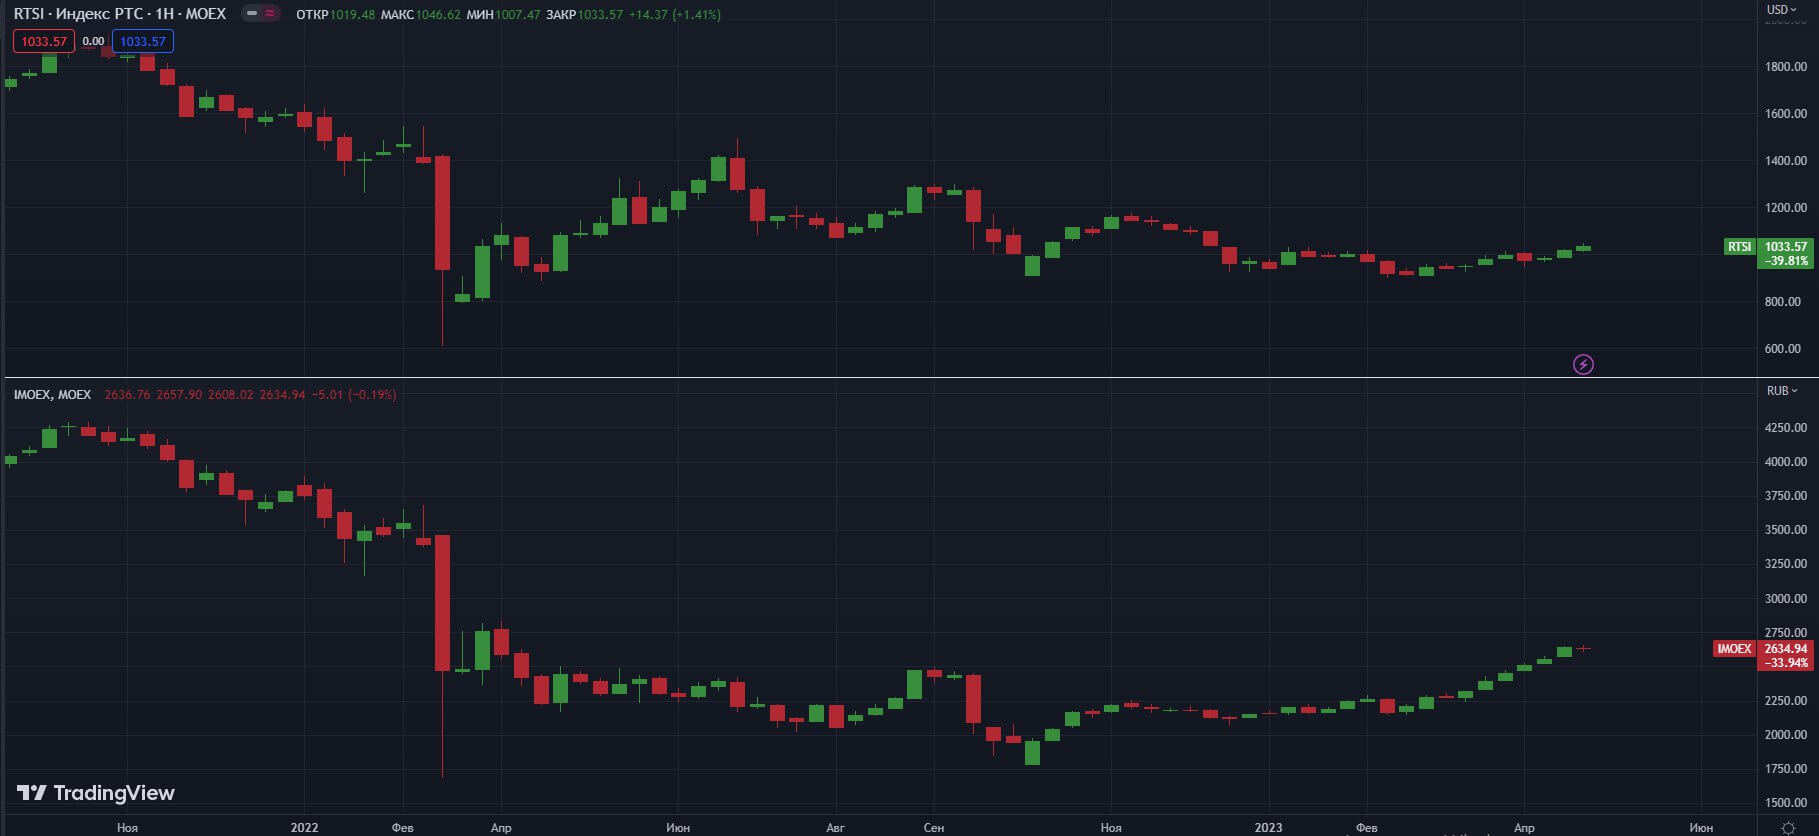Image resolution: width=1819 pixels, height=836 pixels.
Task: Click the ЗАКР 1033.57 close value
Action: pos(584,15)
